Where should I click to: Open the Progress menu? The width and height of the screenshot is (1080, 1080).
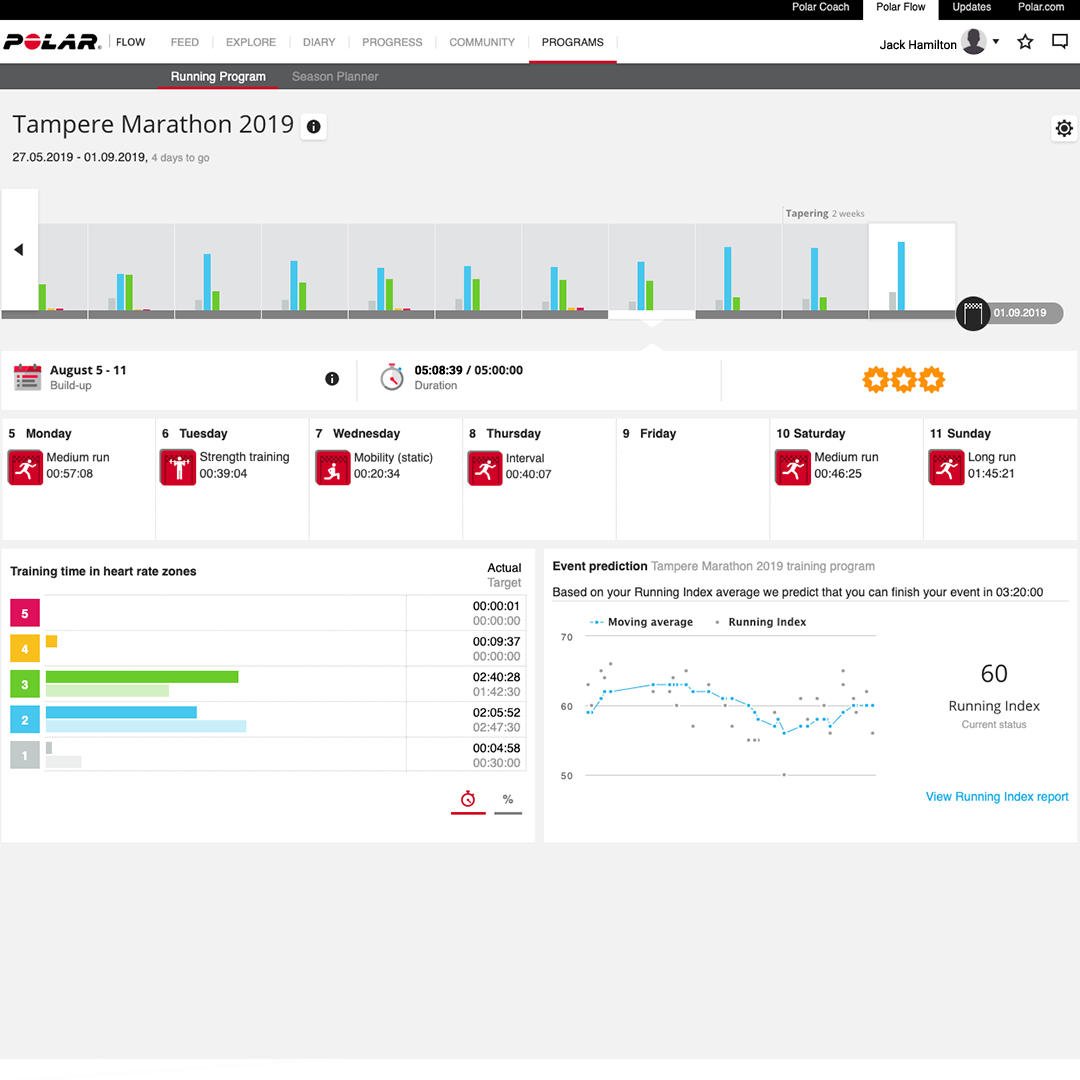point(392,42)
